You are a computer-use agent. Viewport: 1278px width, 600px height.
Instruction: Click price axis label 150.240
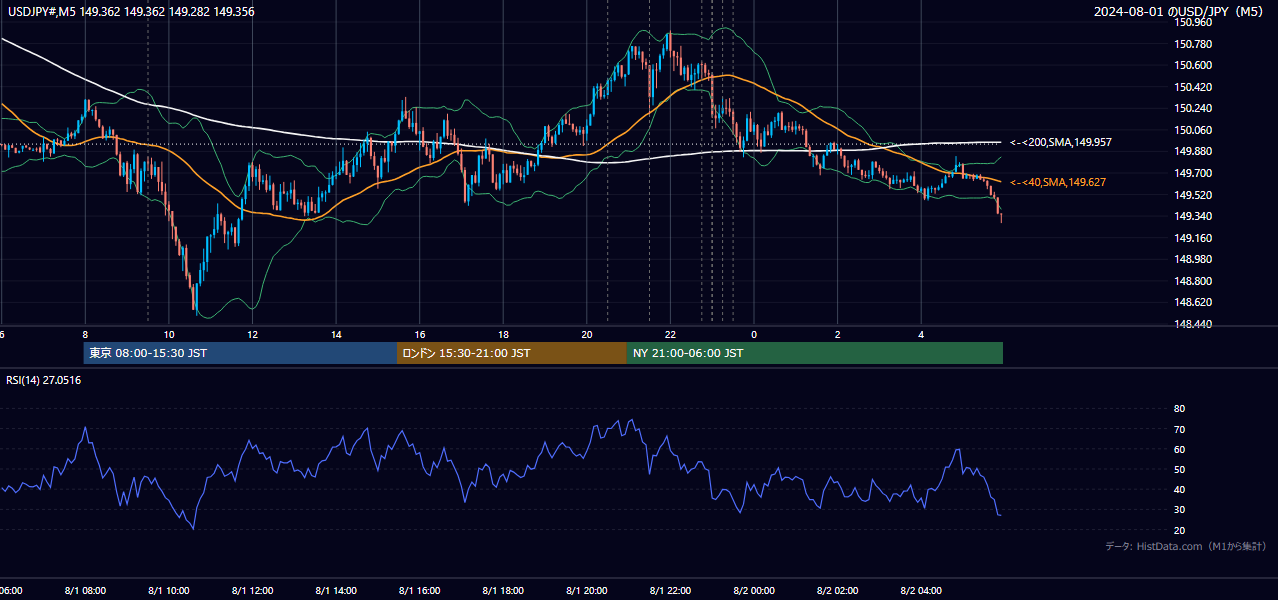(x=1192, y=108)
